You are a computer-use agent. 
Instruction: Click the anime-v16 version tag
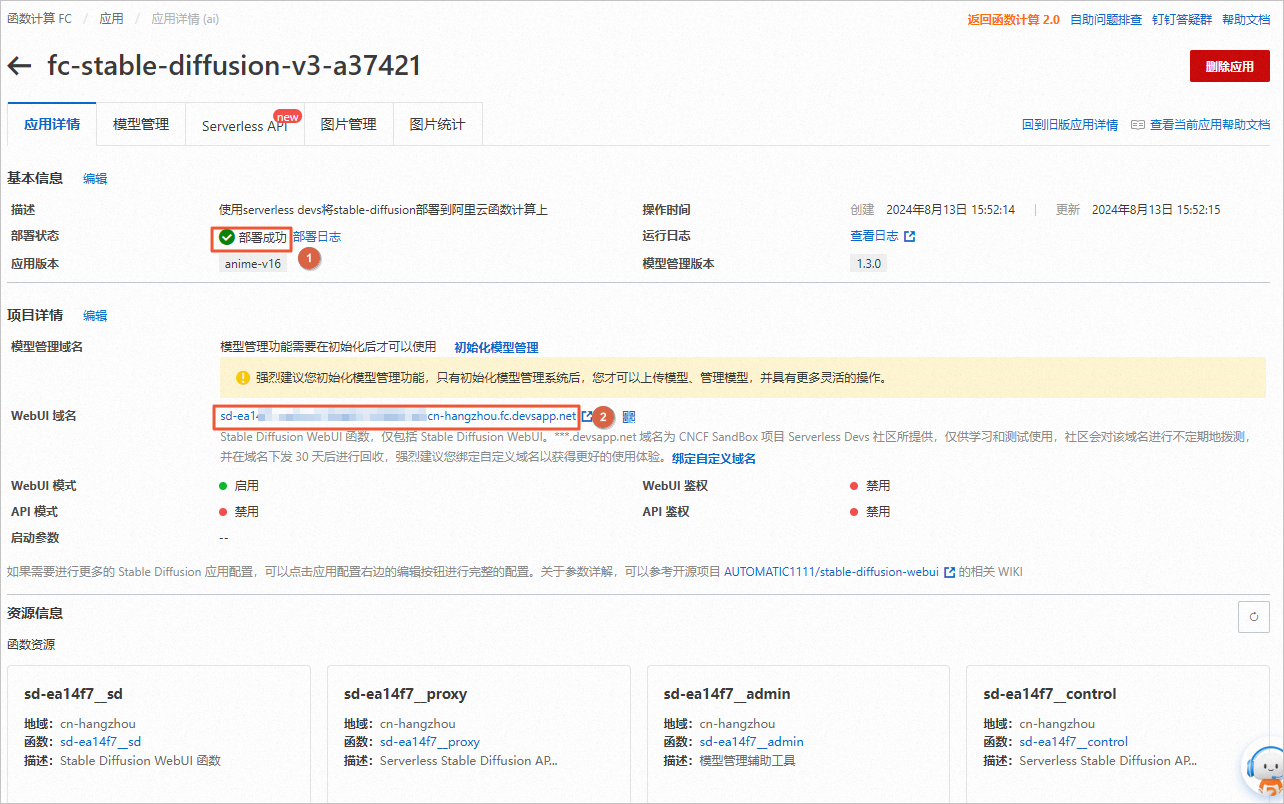(x=253, y=264)
